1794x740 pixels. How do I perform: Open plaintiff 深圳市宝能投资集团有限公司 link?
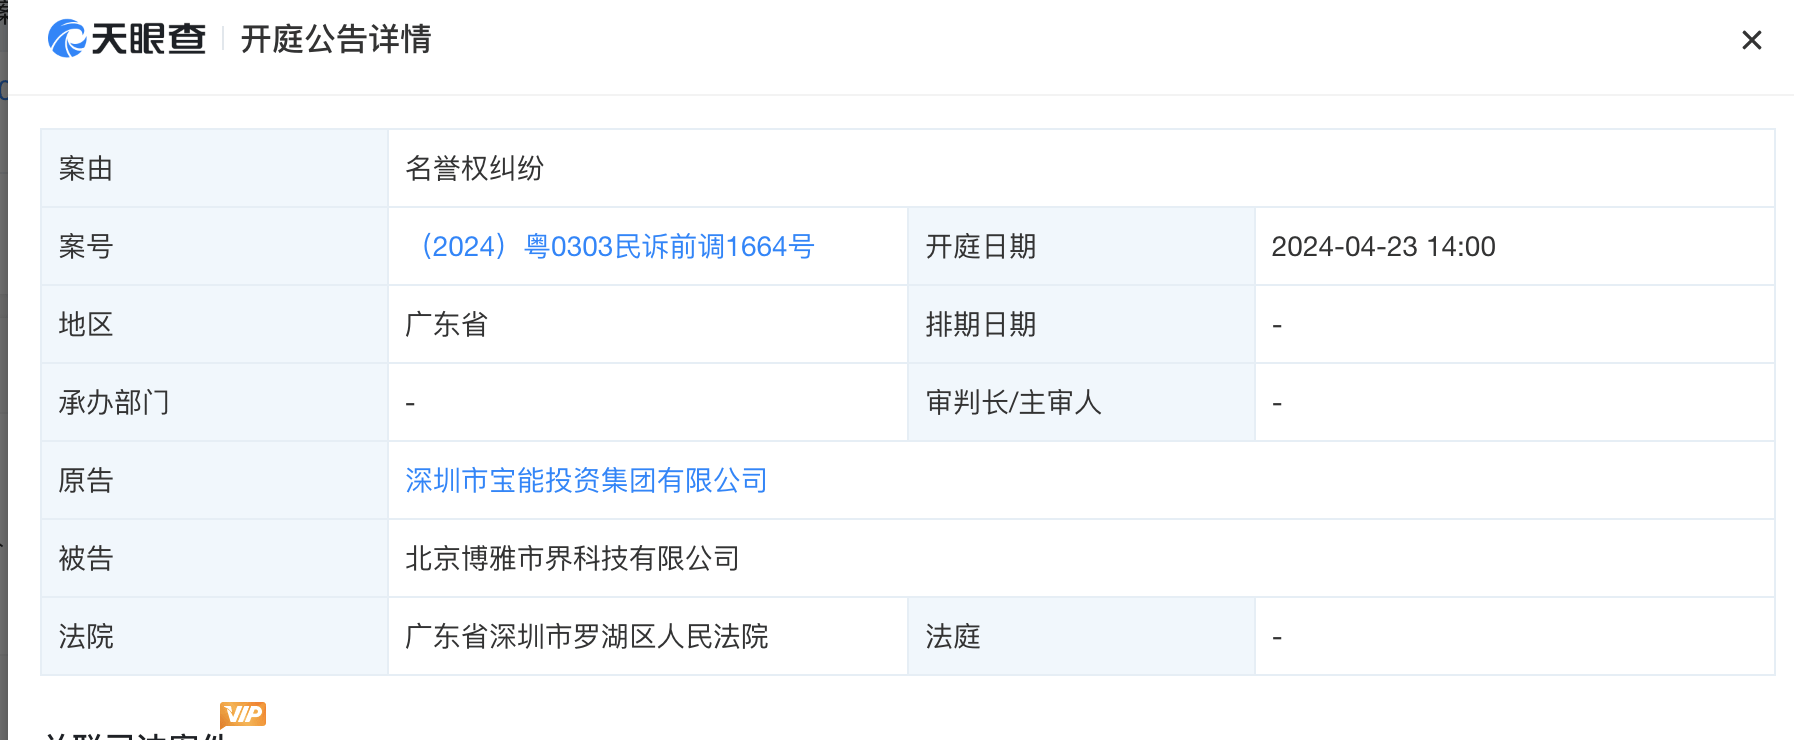pyautogui.click(x=586, y=481)
